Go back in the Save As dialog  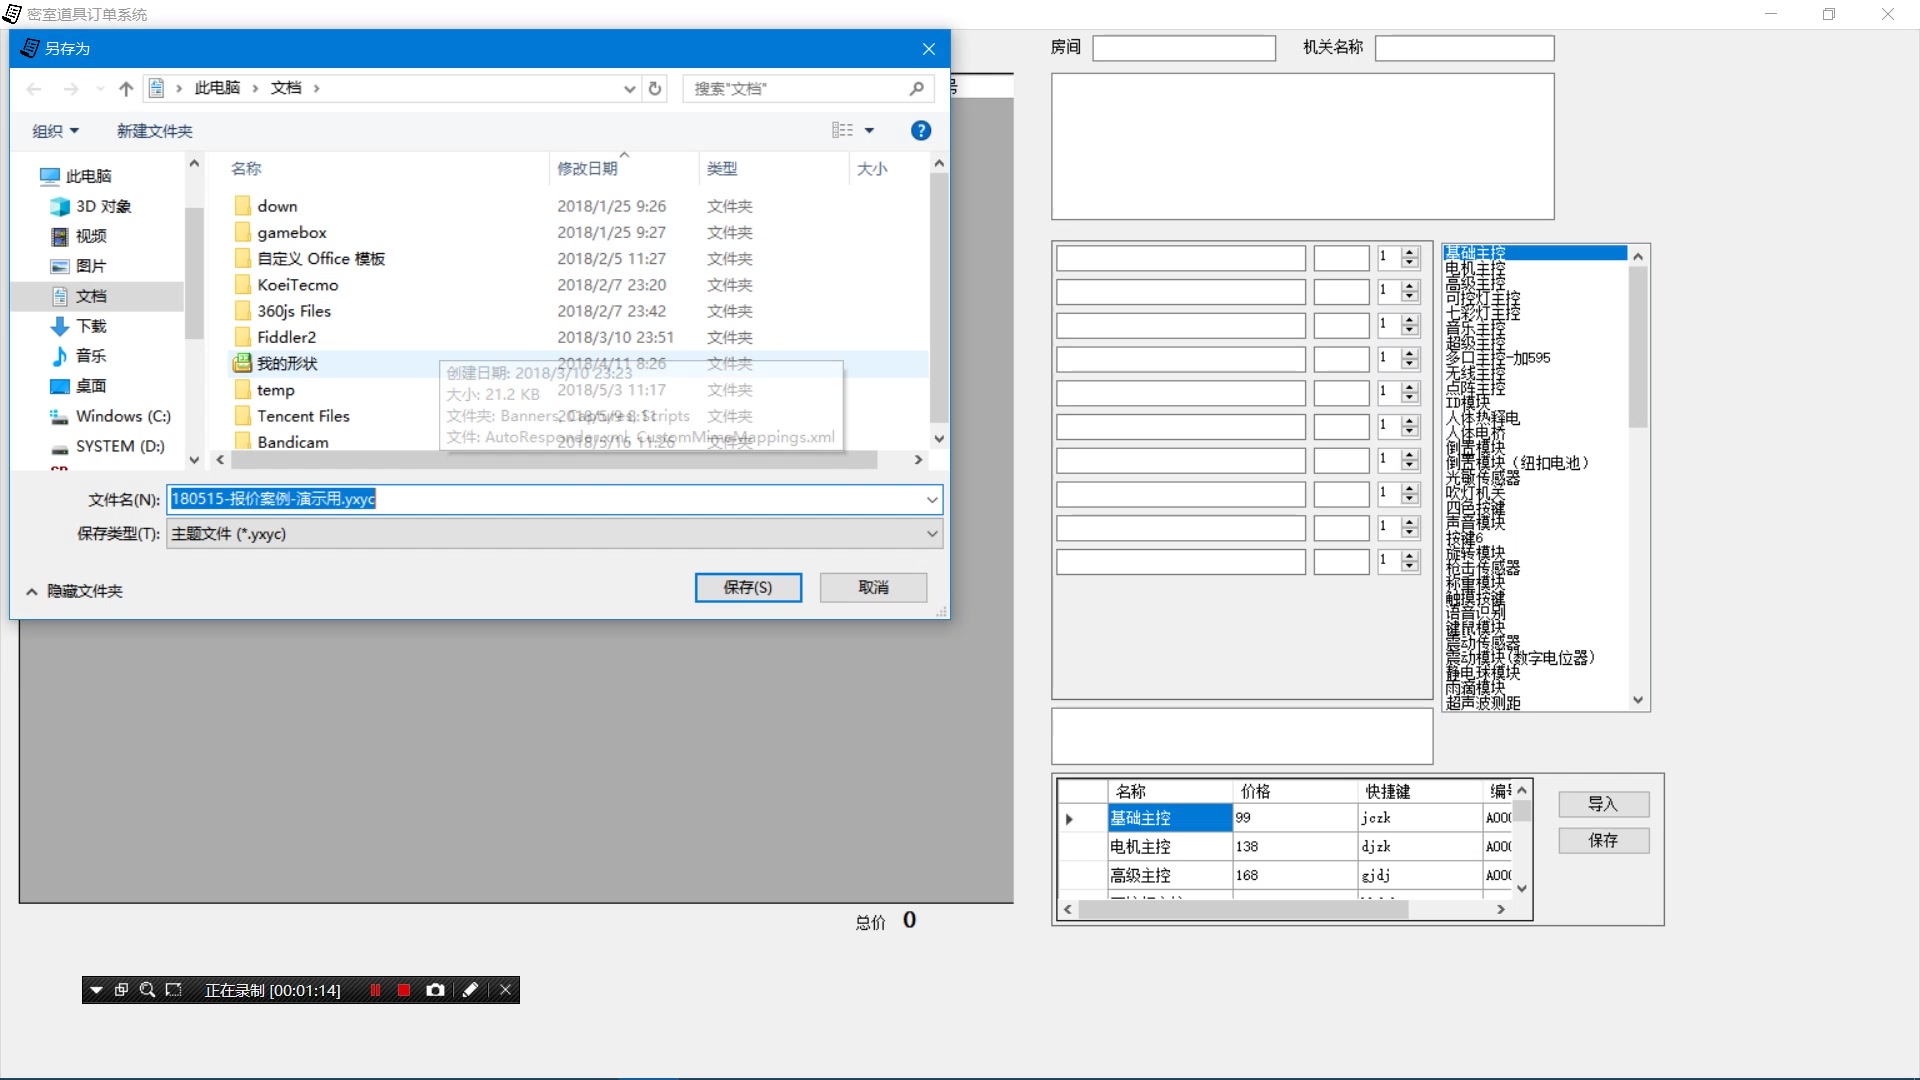(34, 89)
